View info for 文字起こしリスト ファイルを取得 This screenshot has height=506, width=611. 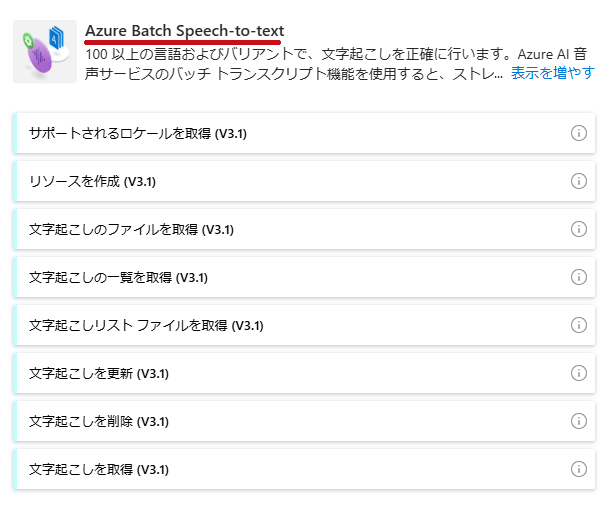coord(579,325)
